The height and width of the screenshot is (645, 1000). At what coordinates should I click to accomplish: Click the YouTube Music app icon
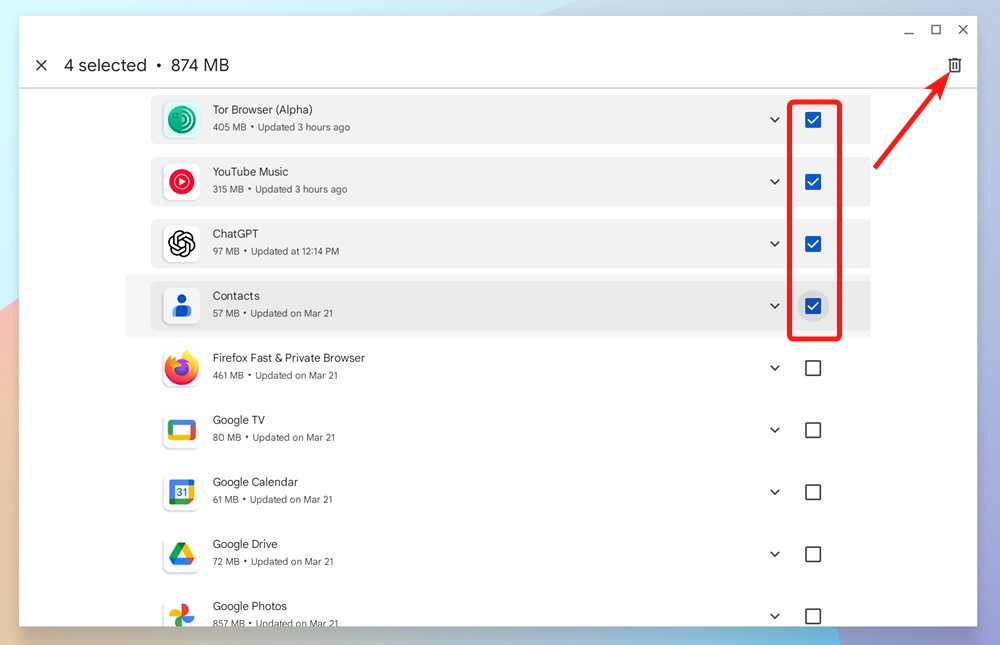(181, 181)
